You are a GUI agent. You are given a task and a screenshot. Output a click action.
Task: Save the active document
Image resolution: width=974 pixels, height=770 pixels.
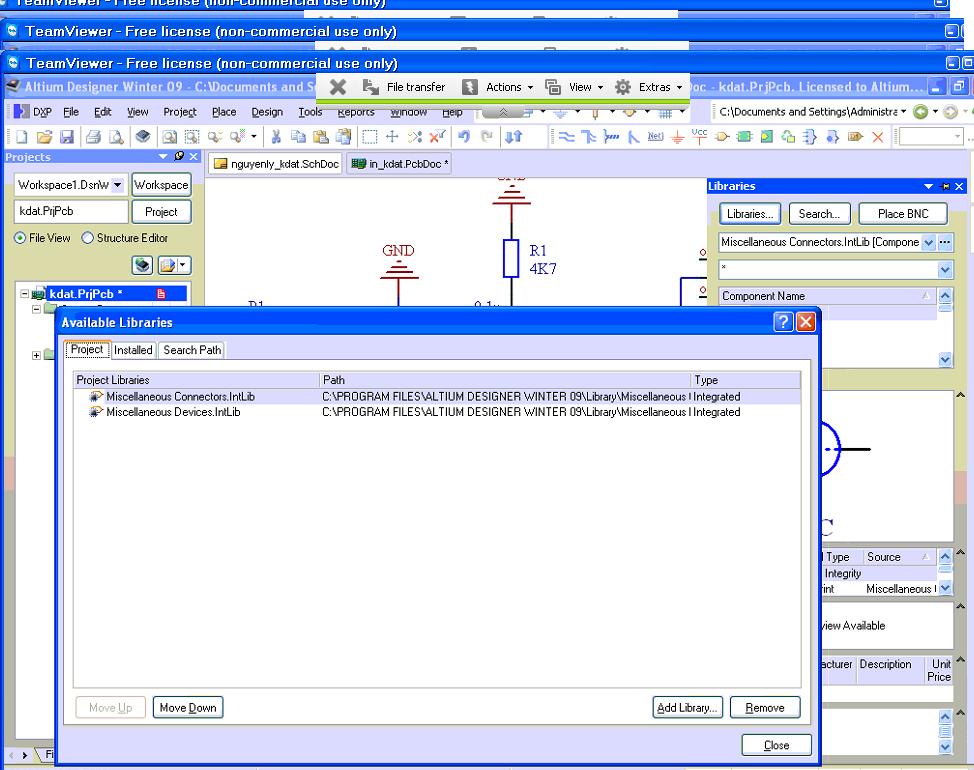point(67,137)
